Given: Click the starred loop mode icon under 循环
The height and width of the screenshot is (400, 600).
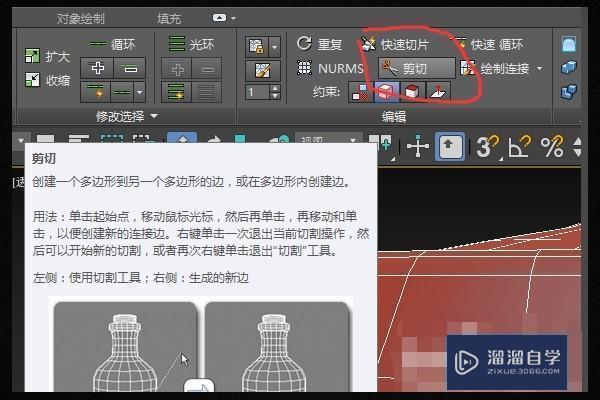Looking at the screenshot, I should 95,92.
